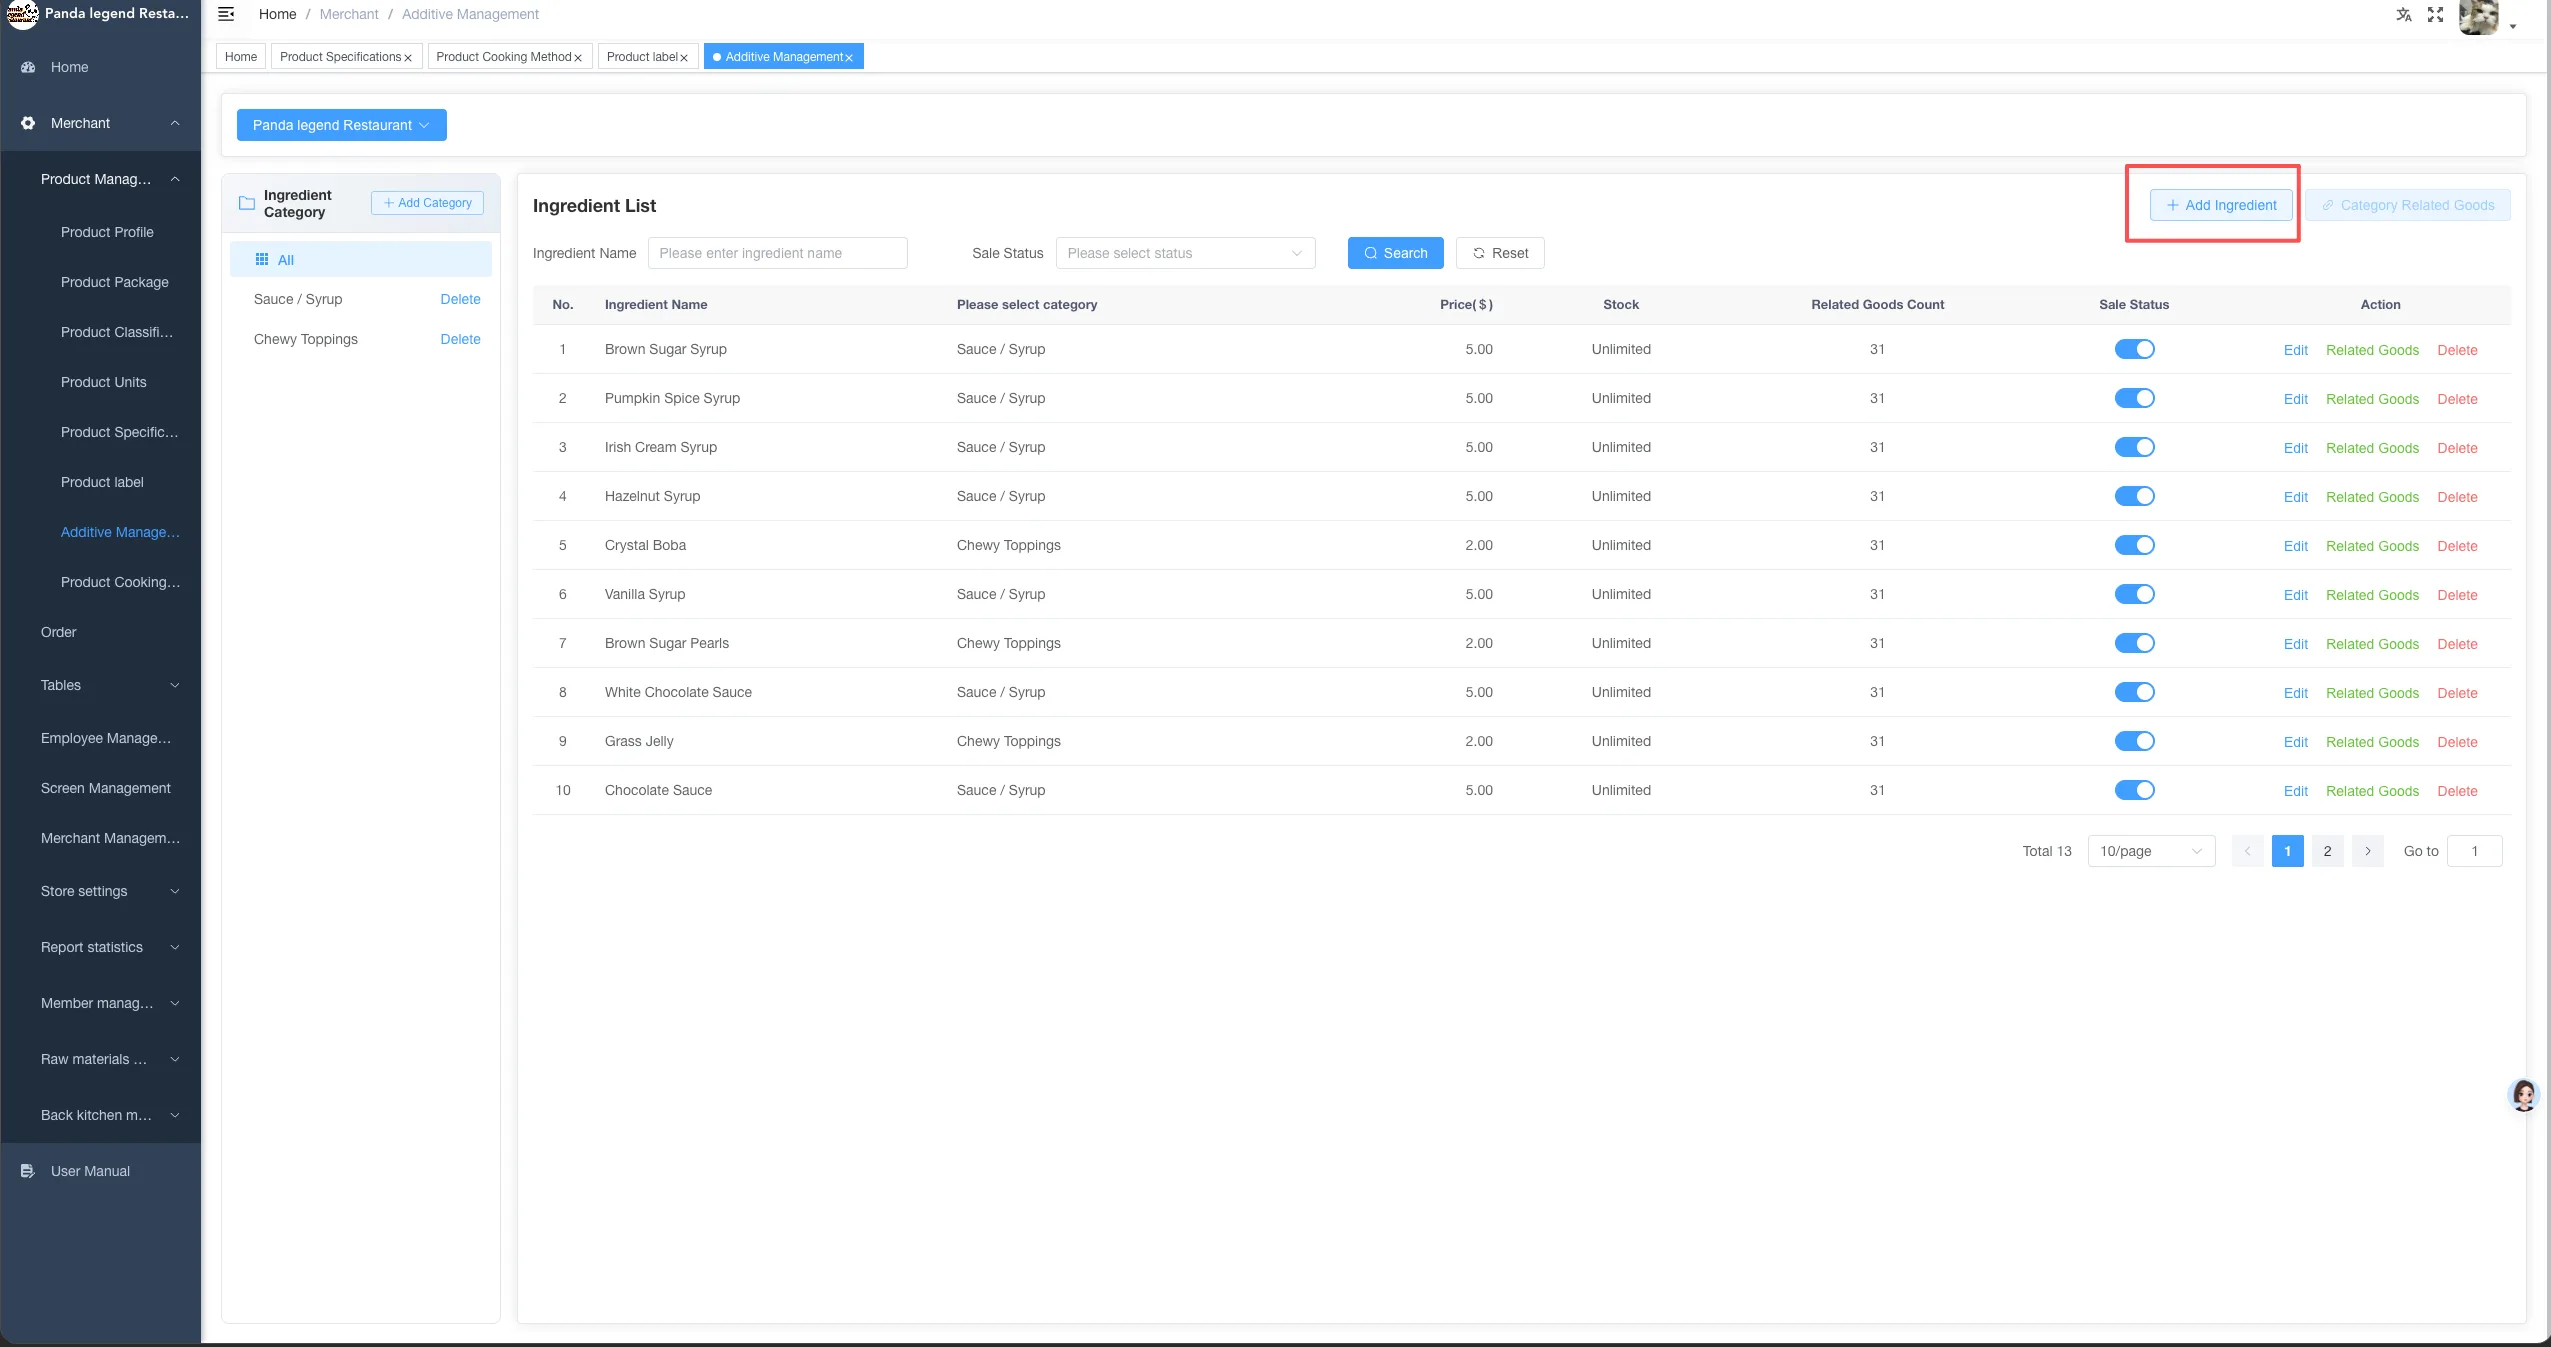This screenshot has height=1347, width=2551.
Task: Toggle sale status for Pumpkin Spice Syrup
Action: 2134,398
